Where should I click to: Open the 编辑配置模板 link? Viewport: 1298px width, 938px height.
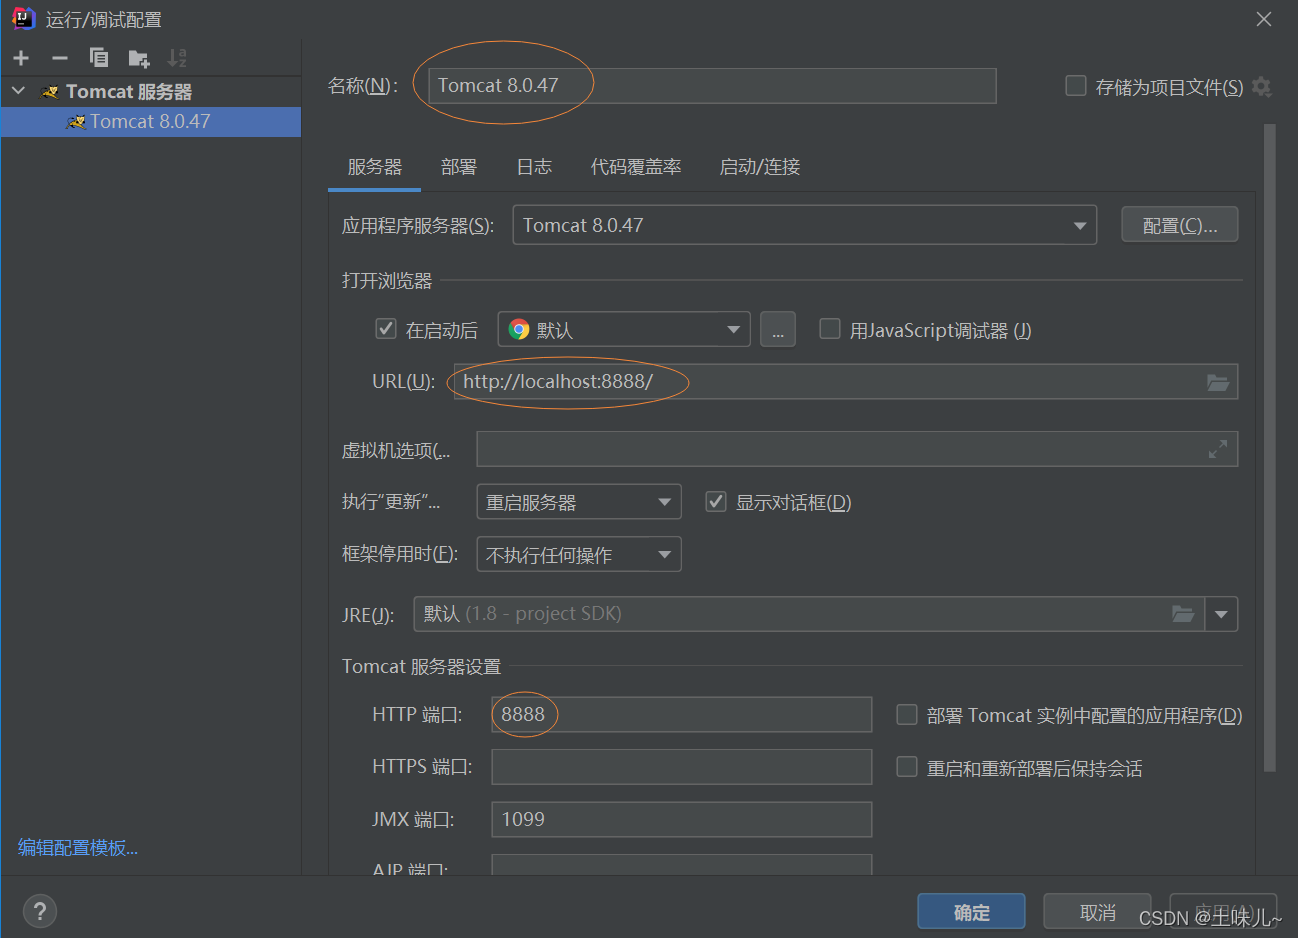(78, 848)
